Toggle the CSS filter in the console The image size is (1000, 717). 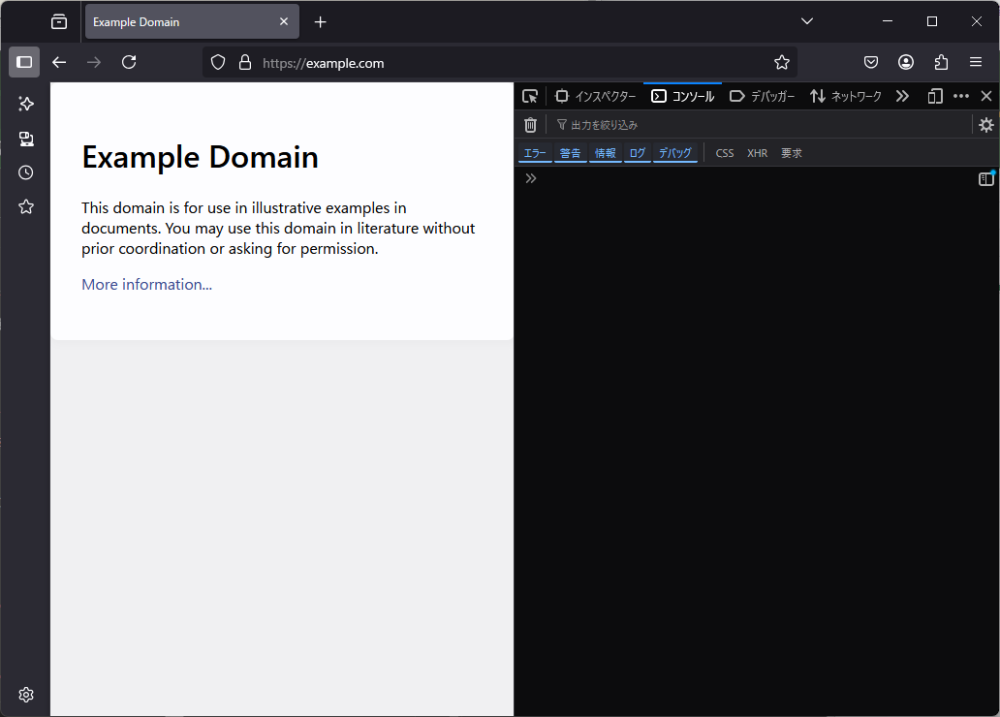[x=724, y=153]
